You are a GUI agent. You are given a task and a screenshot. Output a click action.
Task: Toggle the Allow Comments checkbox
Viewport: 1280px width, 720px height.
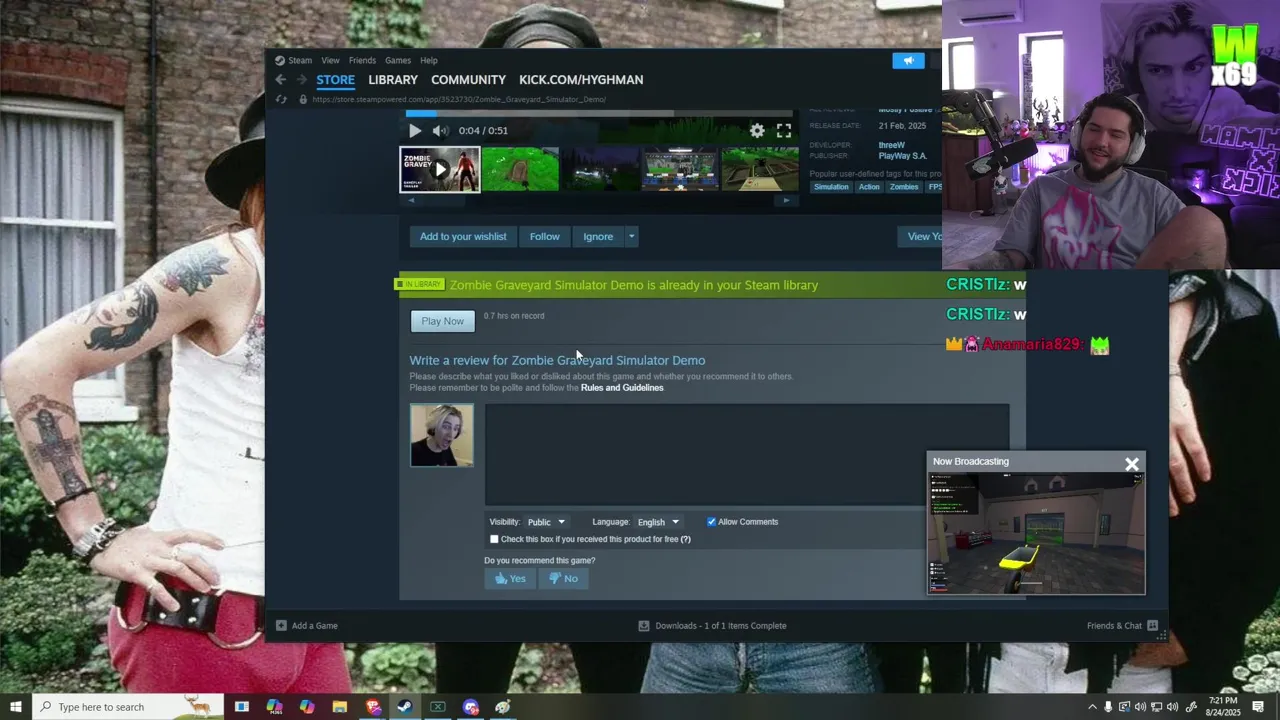[711, 522]
